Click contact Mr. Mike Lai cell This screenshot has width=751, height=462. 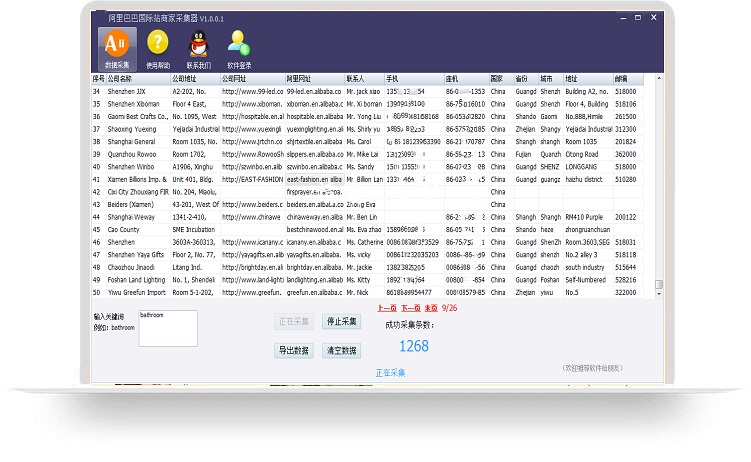point(363,154)
